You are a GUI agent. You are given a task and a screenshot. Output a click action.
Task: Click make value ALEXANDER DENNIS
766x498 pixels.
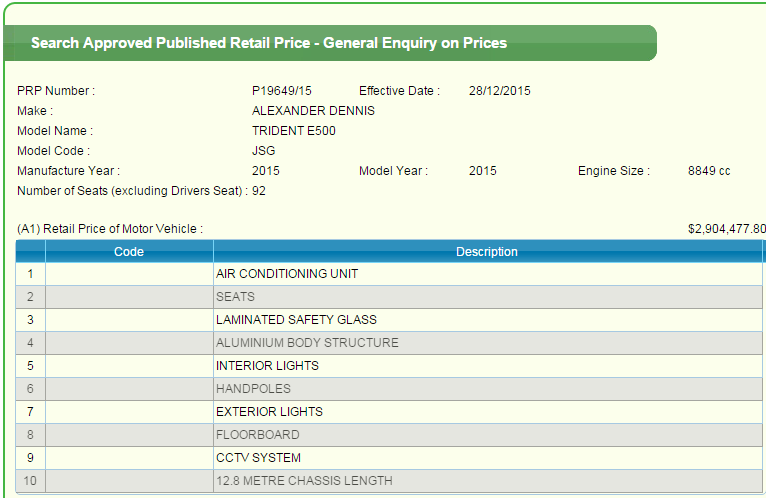tap(313, 111)
